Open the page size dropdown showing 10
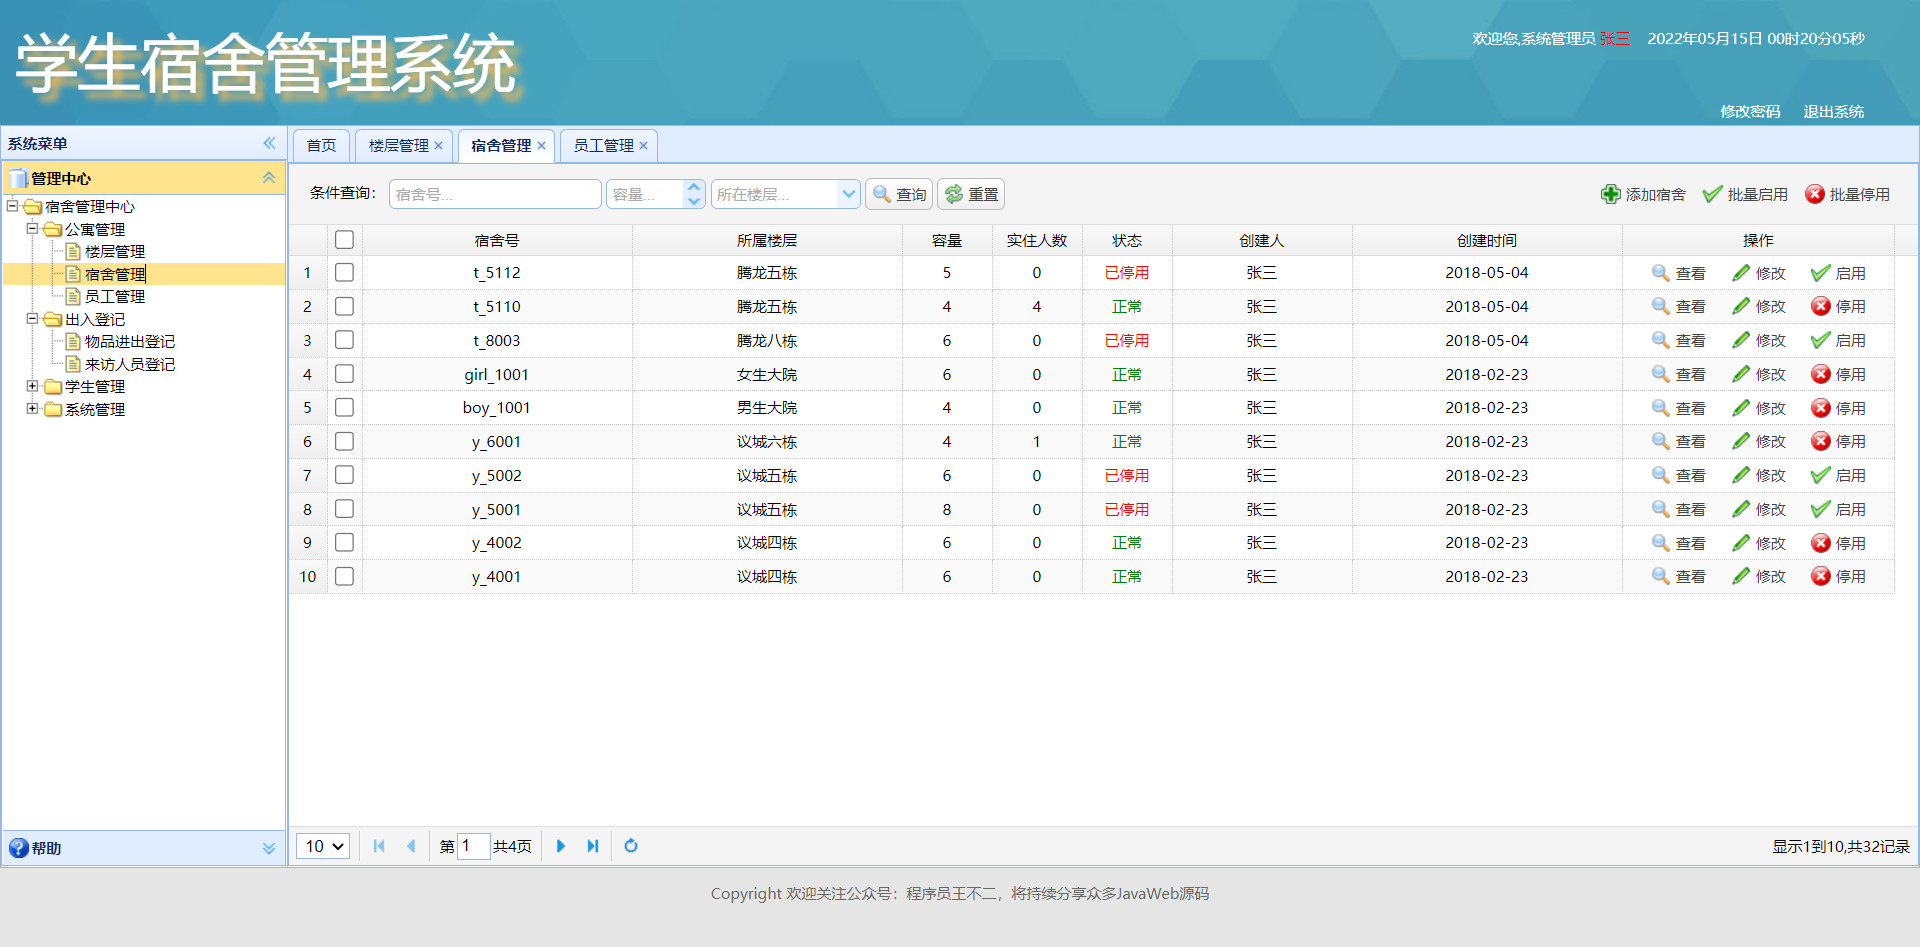Screen dimensions: 1920x947 tap(322, 846)
